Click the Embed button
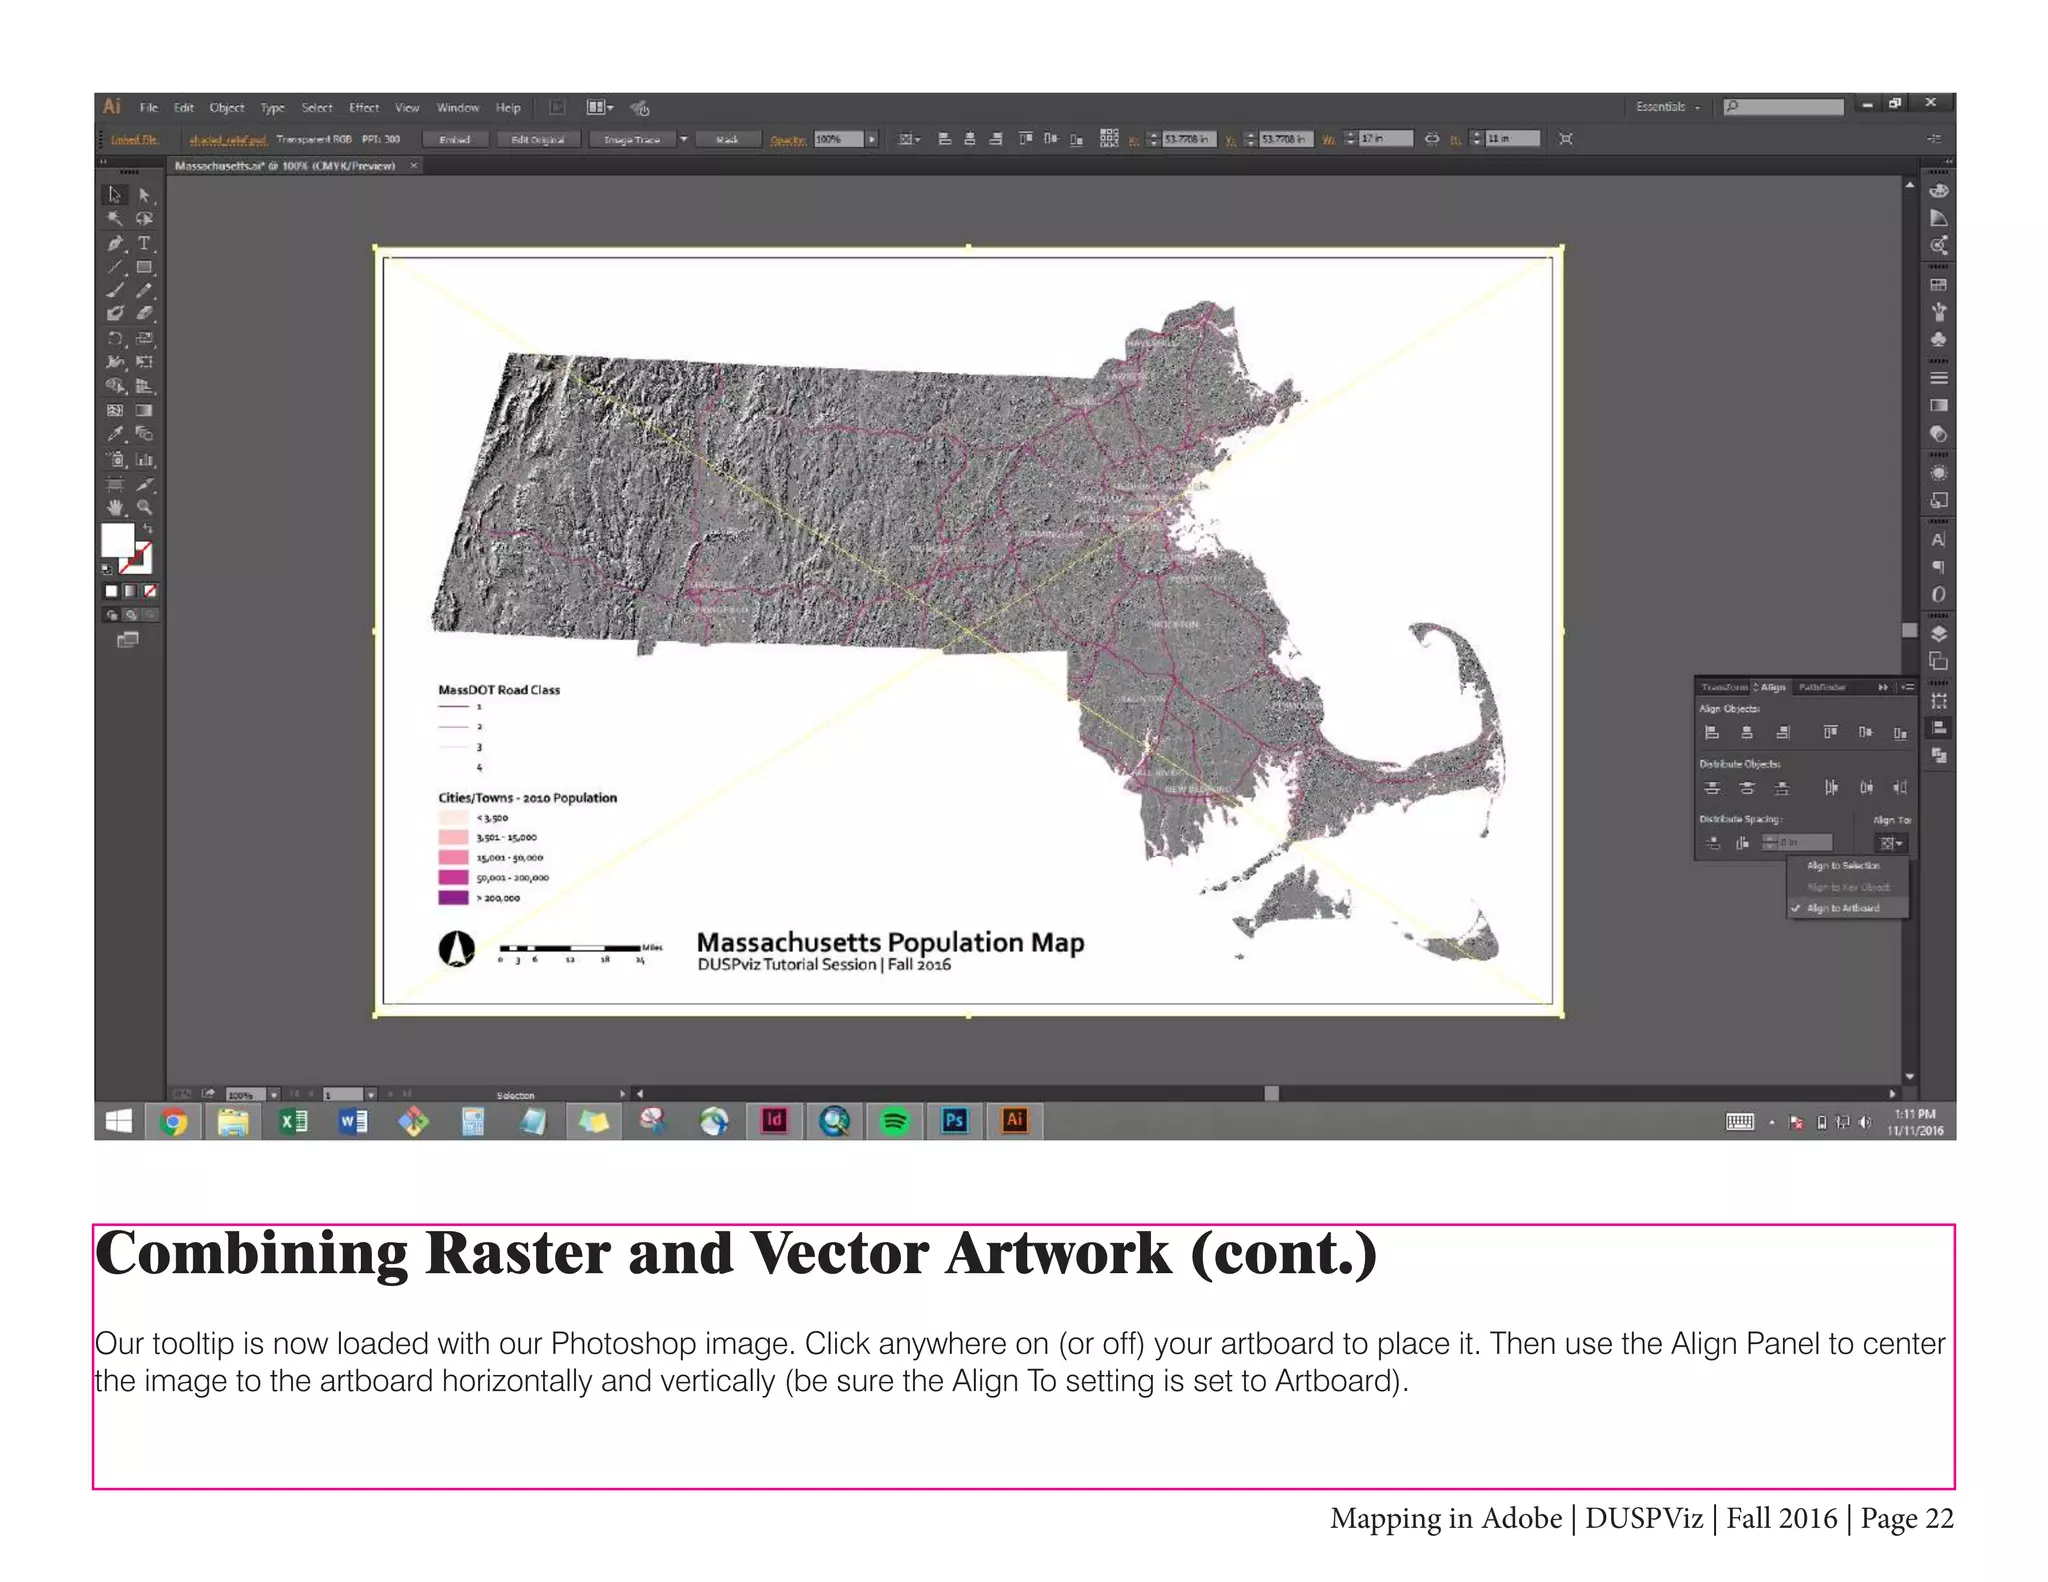The width and height of the screenshot is (2048, 1582). [x=455, y=139]
